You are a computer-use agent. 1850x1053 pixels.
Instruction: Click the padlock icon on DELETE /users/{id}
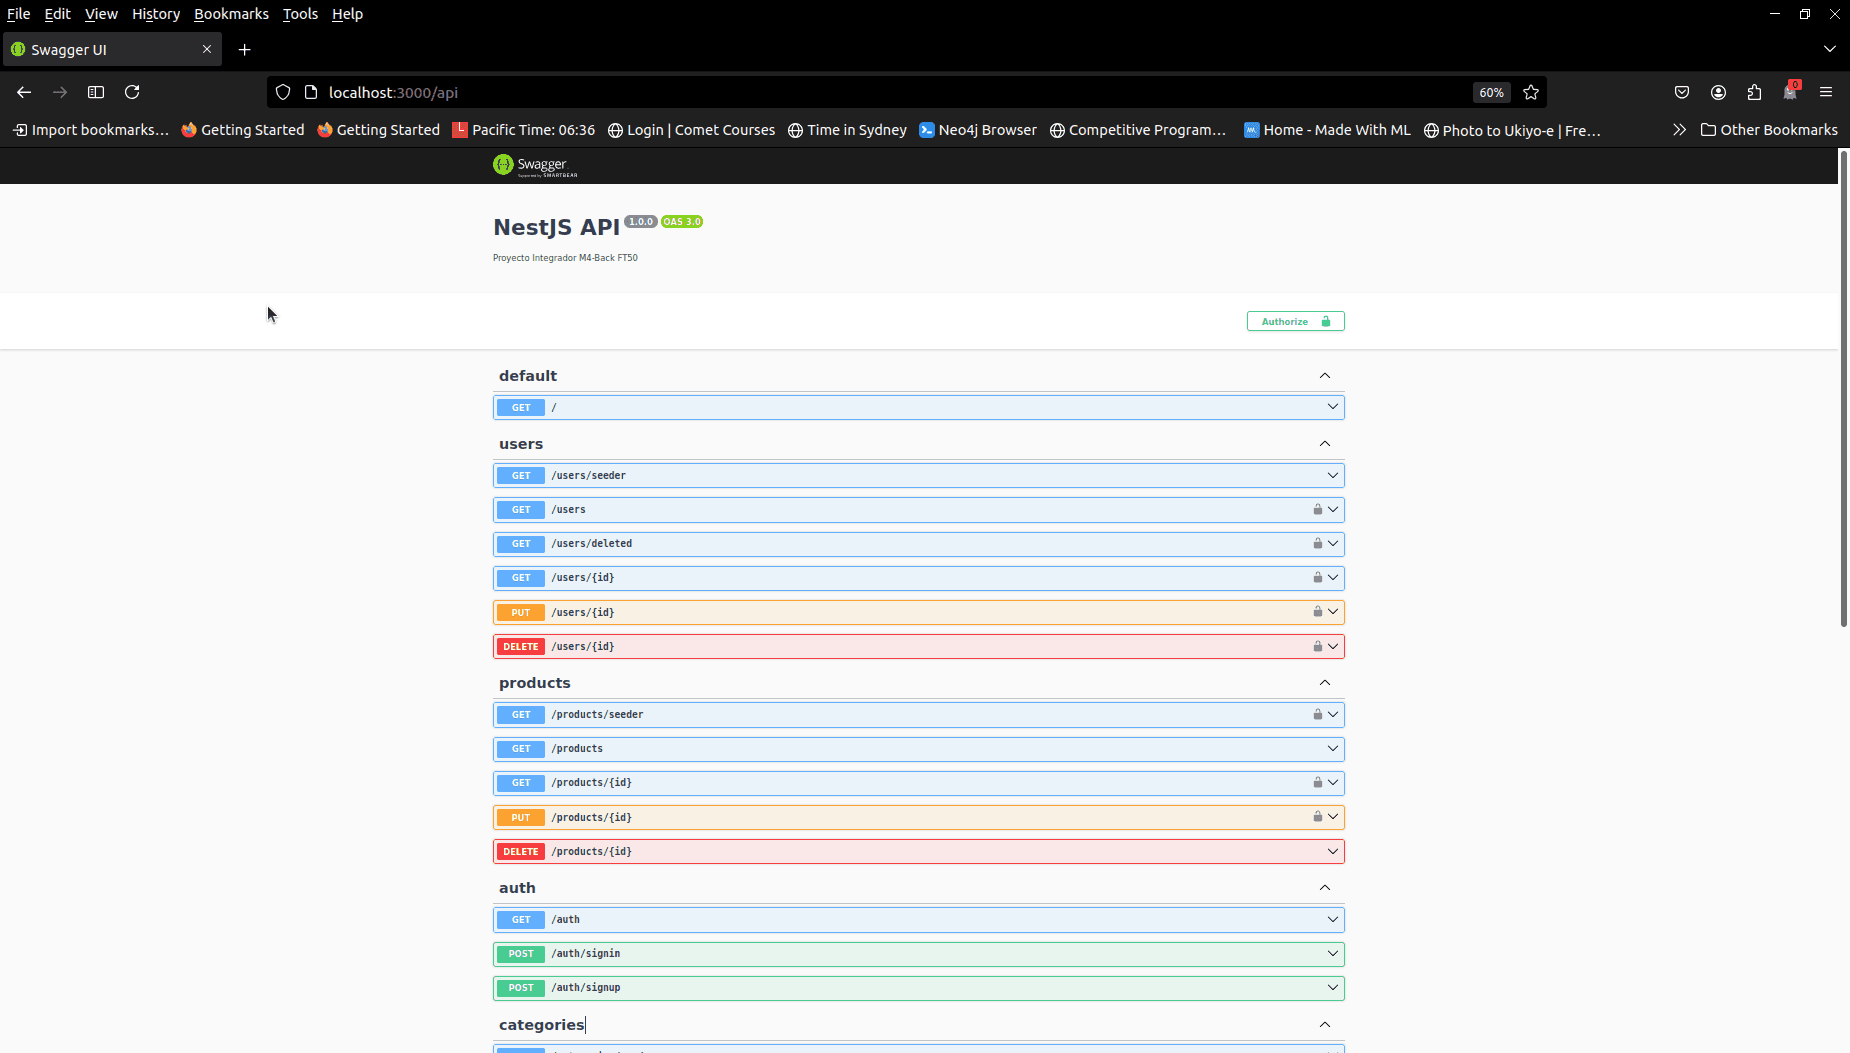coord(1318,646)
